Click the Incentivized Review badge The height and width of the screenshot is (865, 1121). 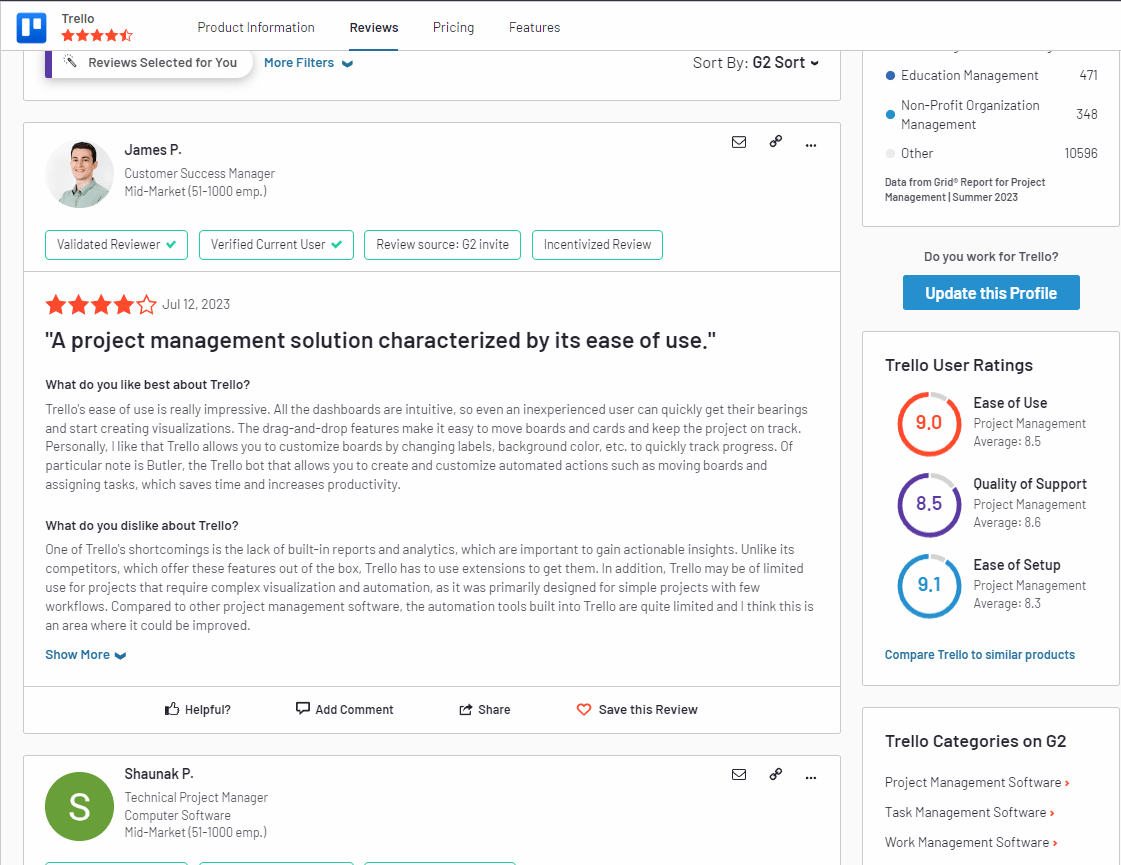tap(597, 244)
